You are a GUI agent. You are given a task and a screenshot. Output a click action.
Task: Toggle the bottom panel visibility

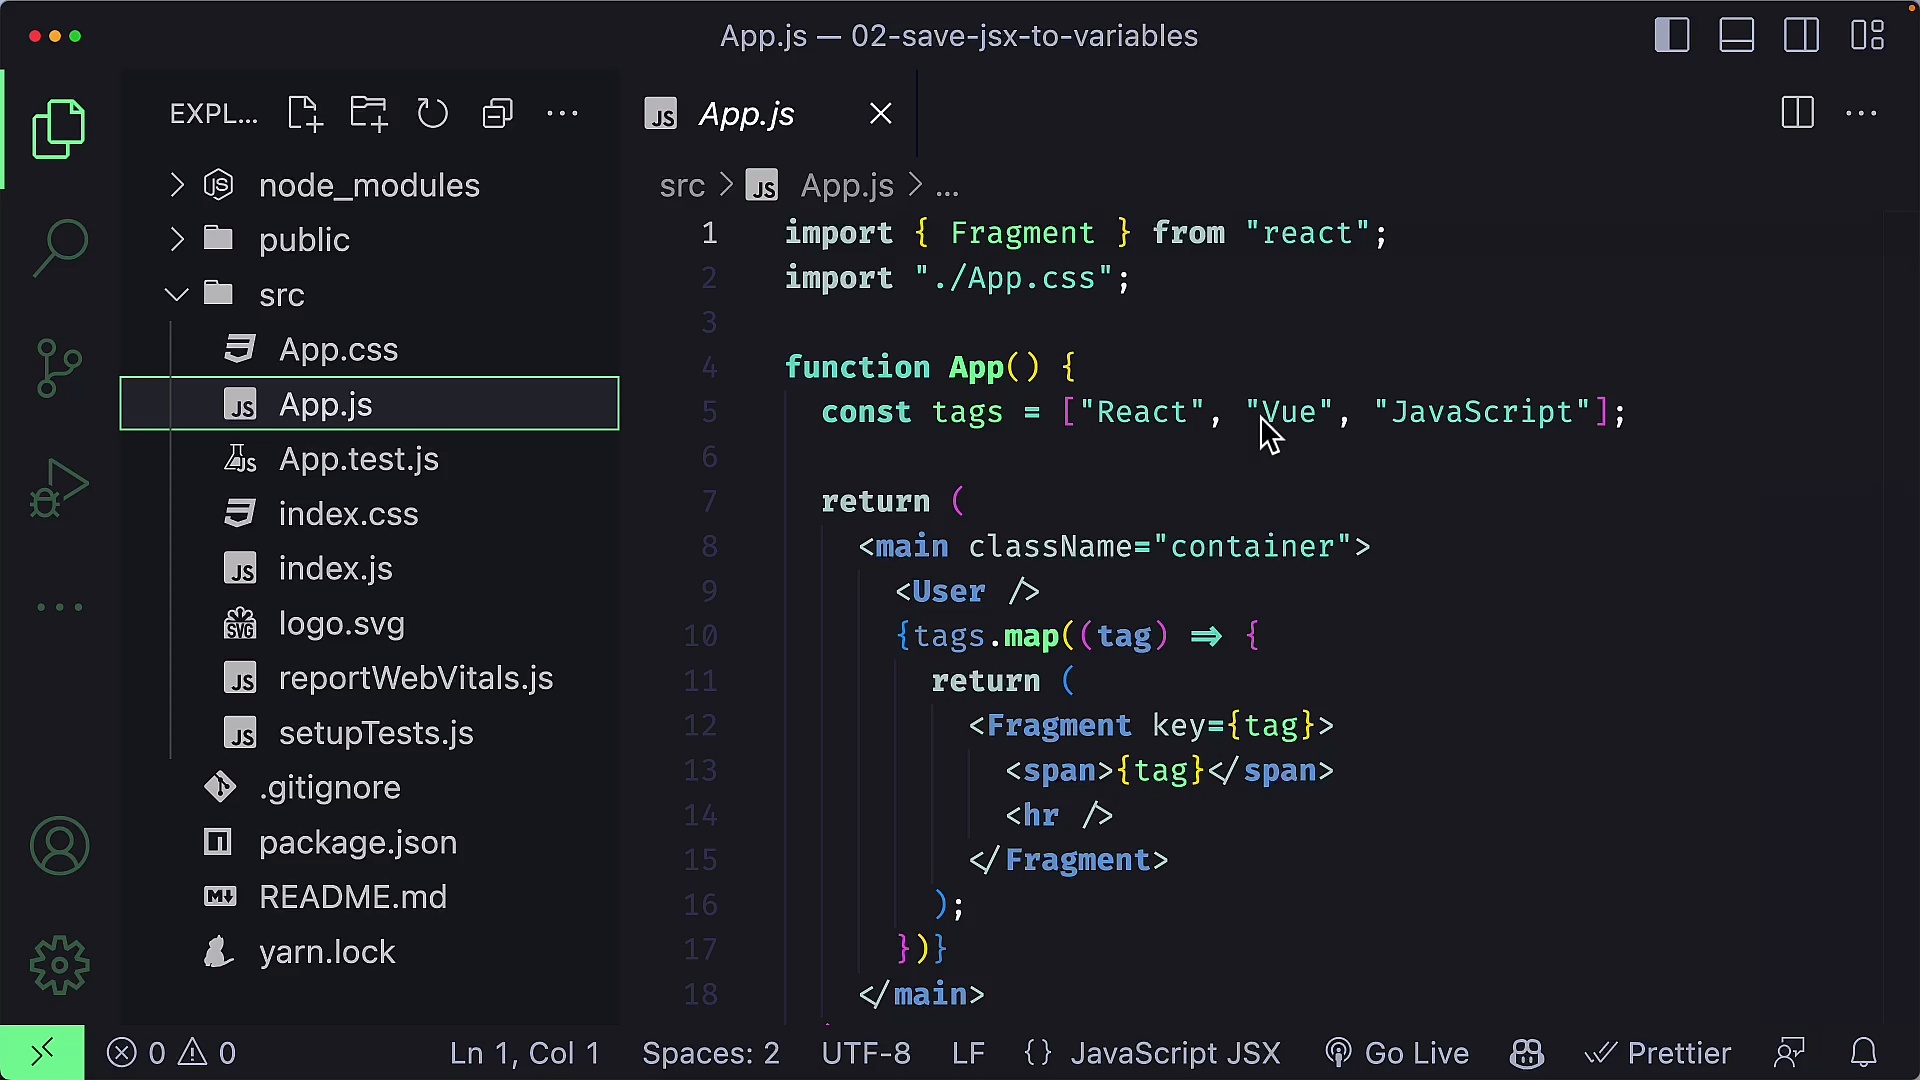click(1737, 36)
